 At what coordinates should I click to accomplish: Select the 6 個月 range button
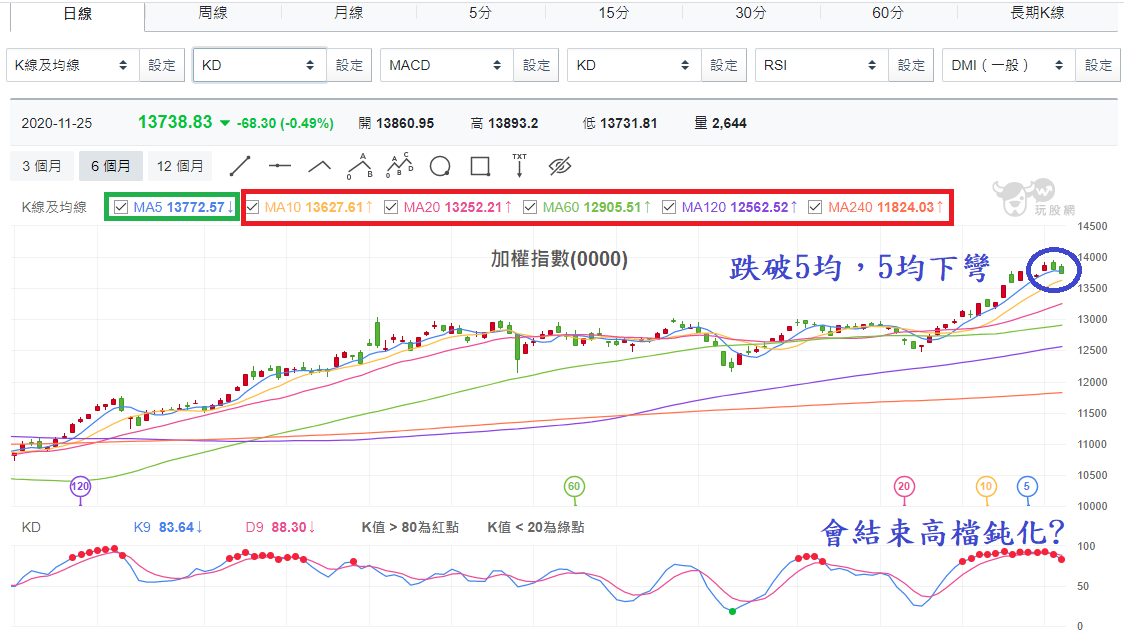point(110,166)
